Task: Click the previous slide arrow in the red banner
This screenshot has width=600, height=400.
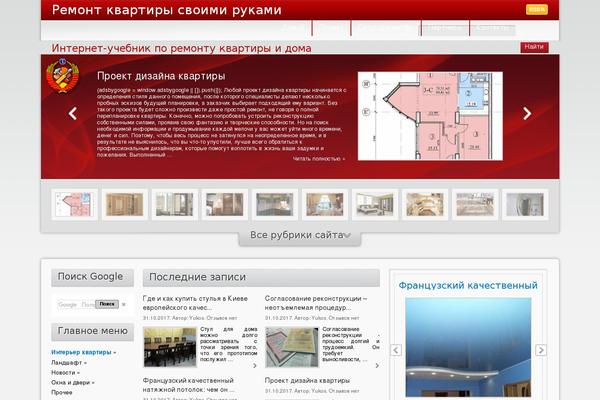Action: [73, 113]
